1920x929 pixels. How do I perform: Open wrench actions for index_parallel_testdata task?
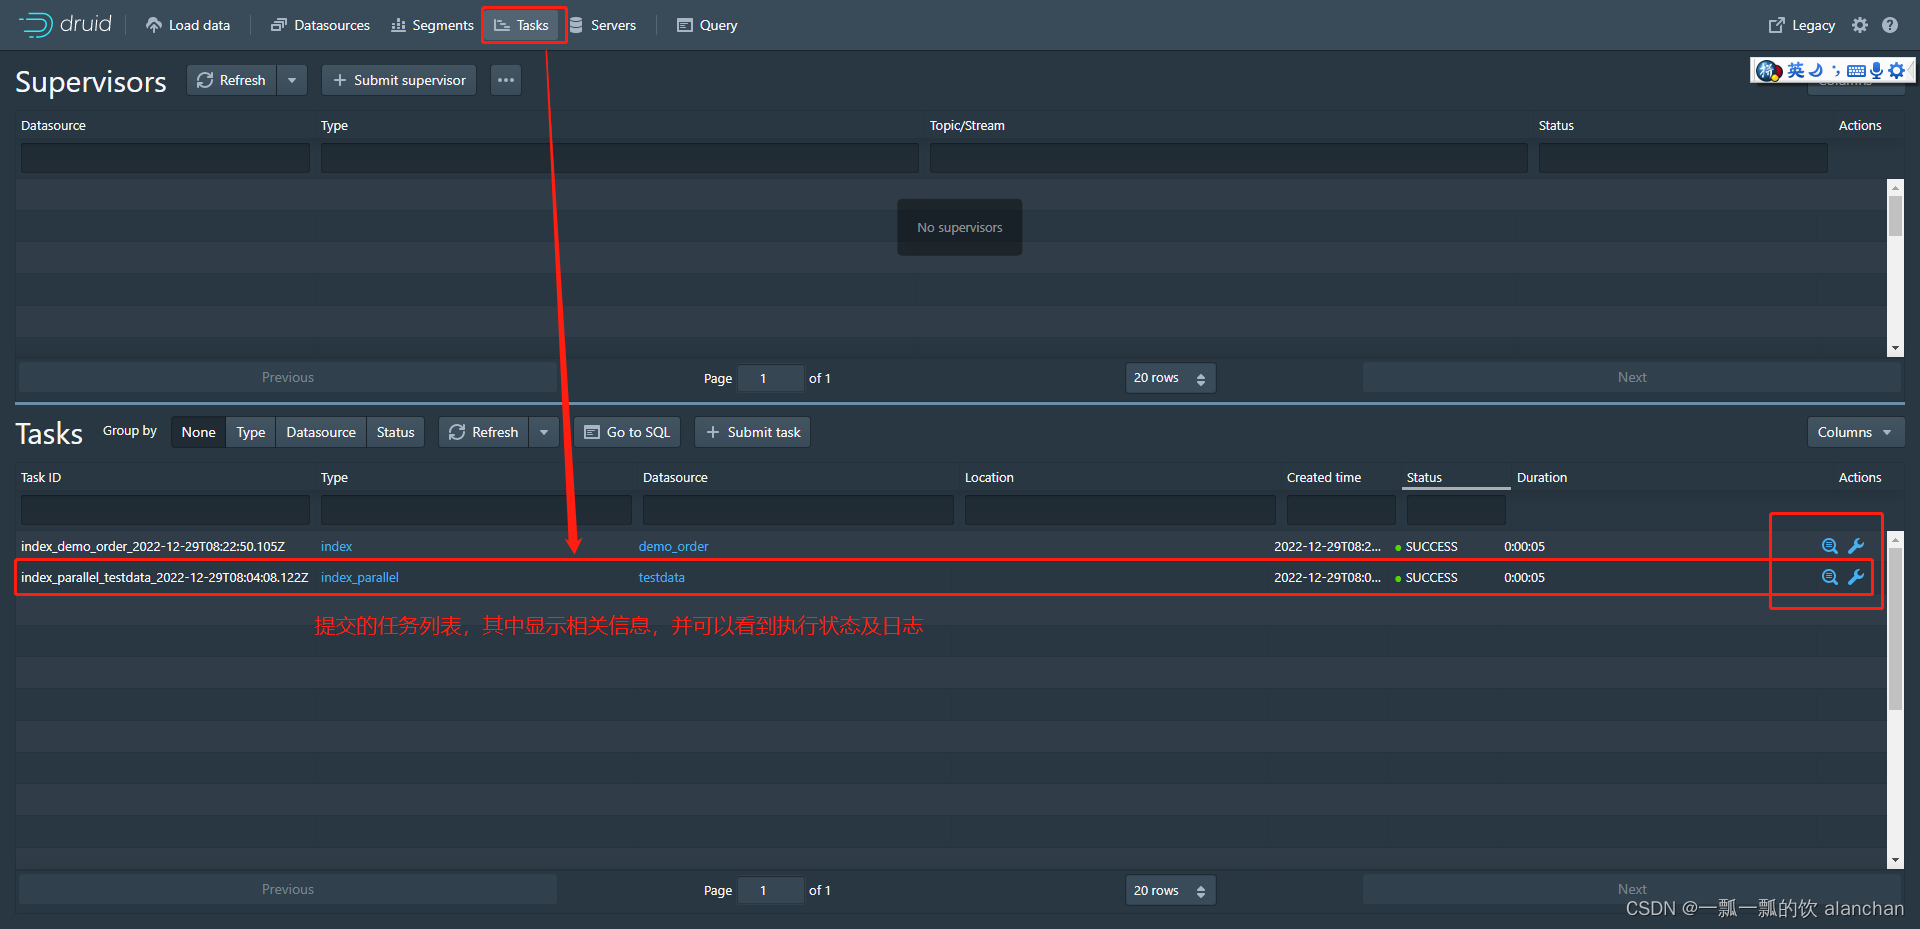point(1856,577)
